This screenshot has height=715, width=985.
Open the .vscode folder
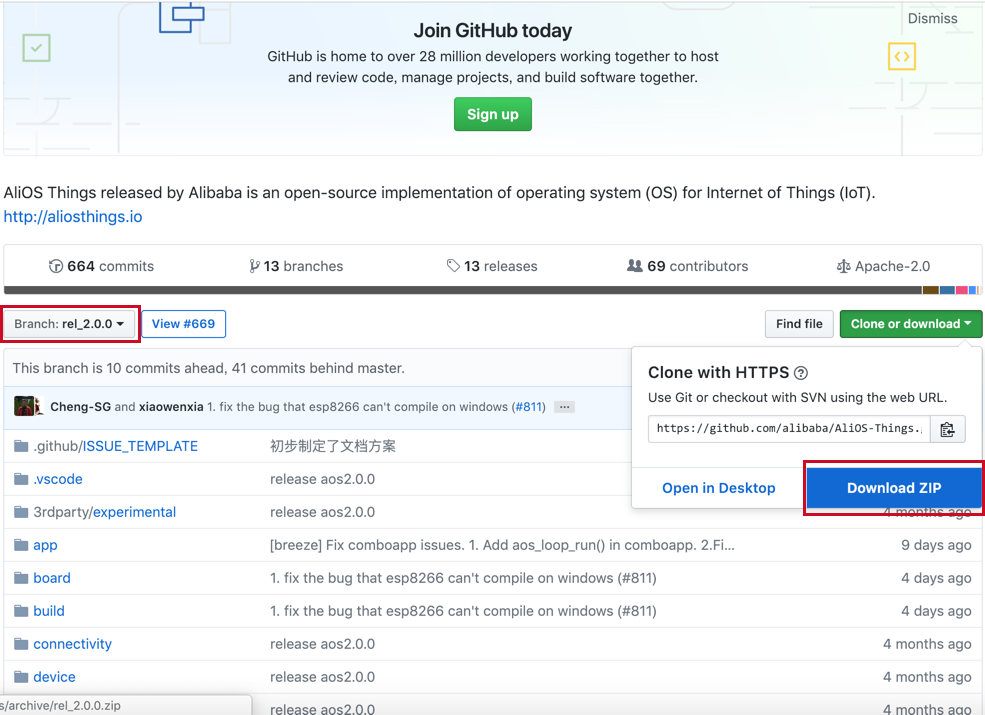(58, 479)
